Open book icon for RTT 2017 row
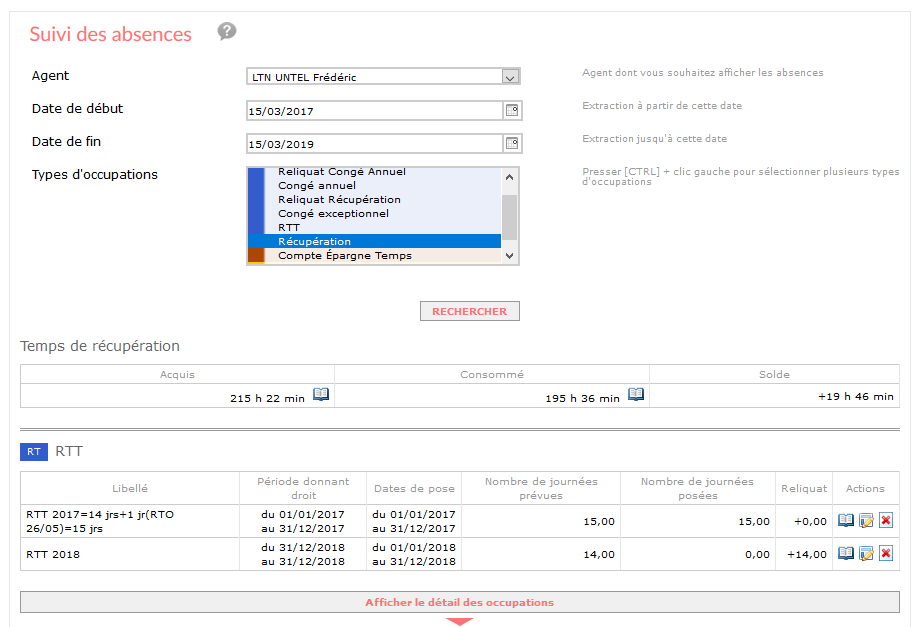 [846, 521]
